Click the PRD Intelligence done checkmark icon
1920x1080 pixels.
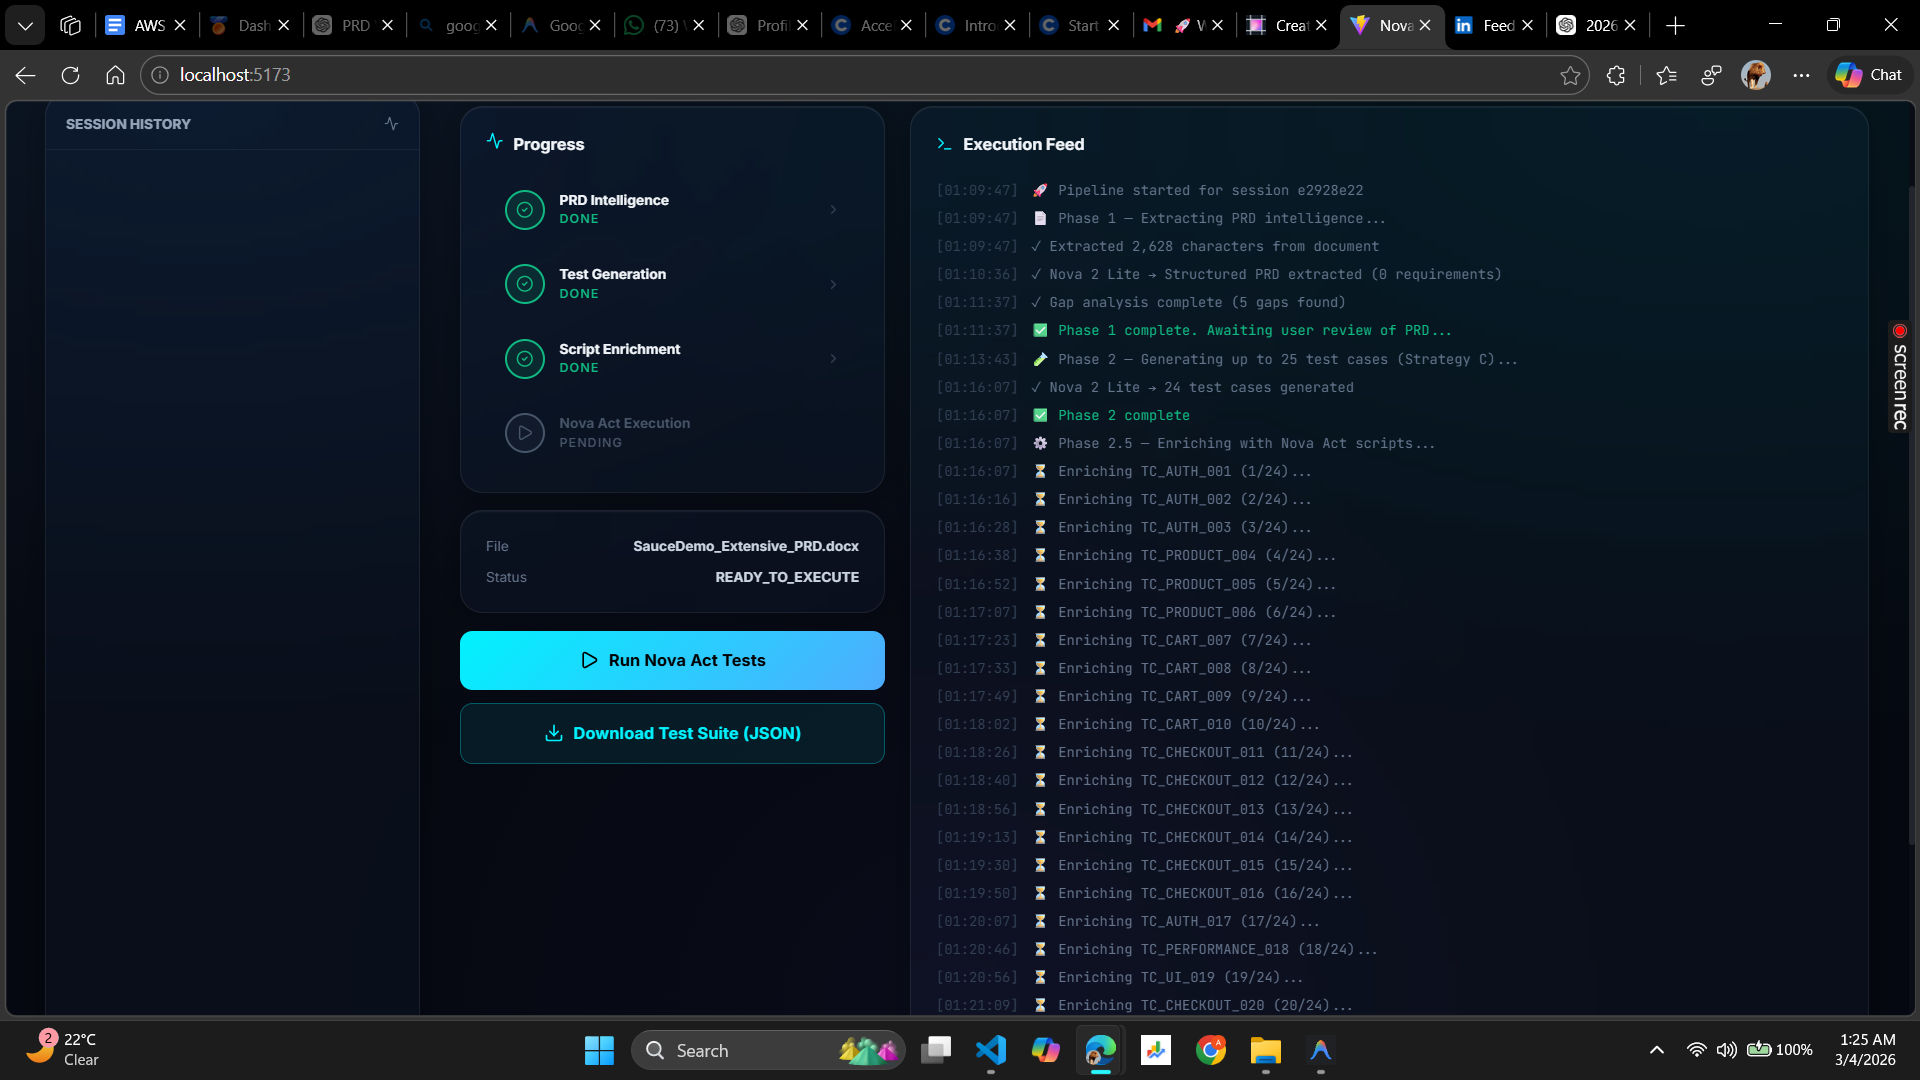pos(524,210)
